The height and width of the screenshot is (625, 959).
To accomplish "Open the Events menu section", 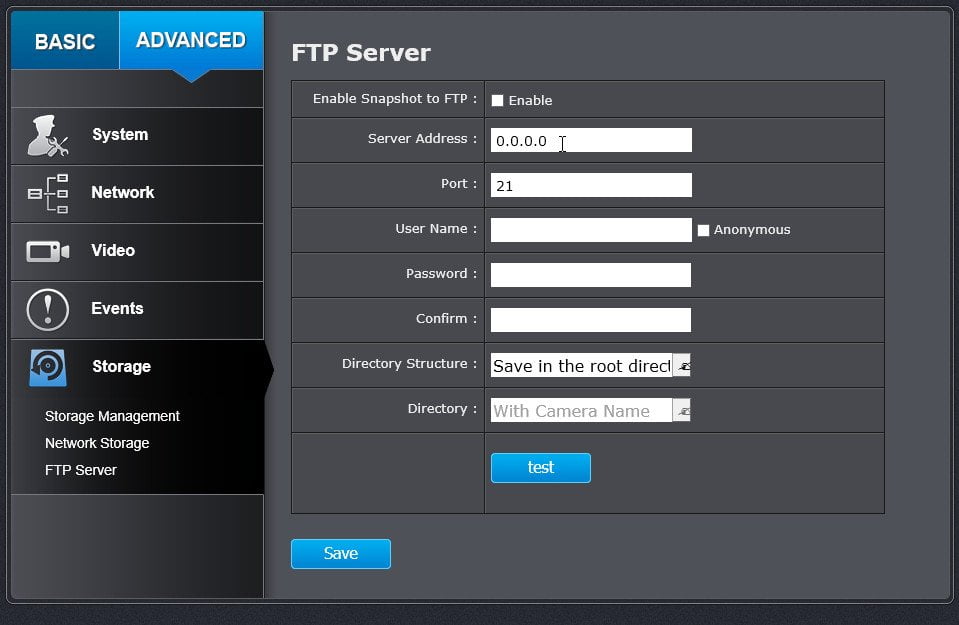I will [137, 309].
